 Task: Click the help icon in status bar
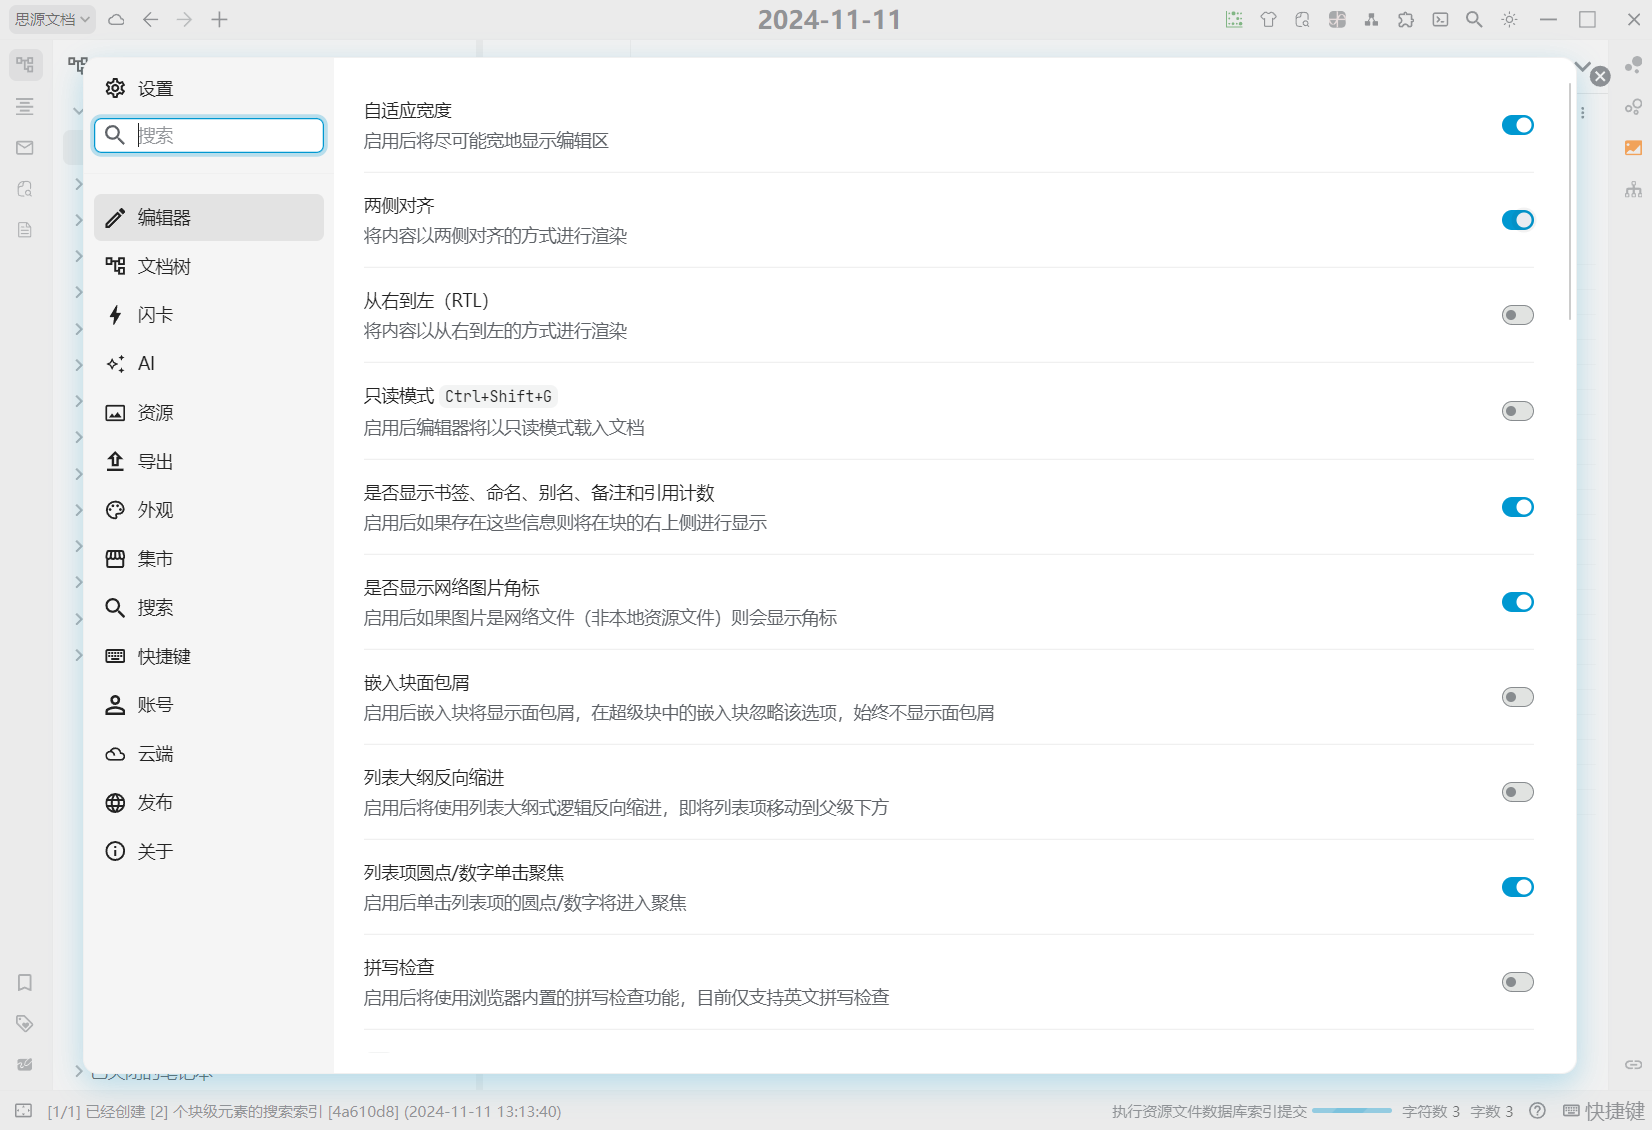pyautogui.click(x=1538, y=1111)
